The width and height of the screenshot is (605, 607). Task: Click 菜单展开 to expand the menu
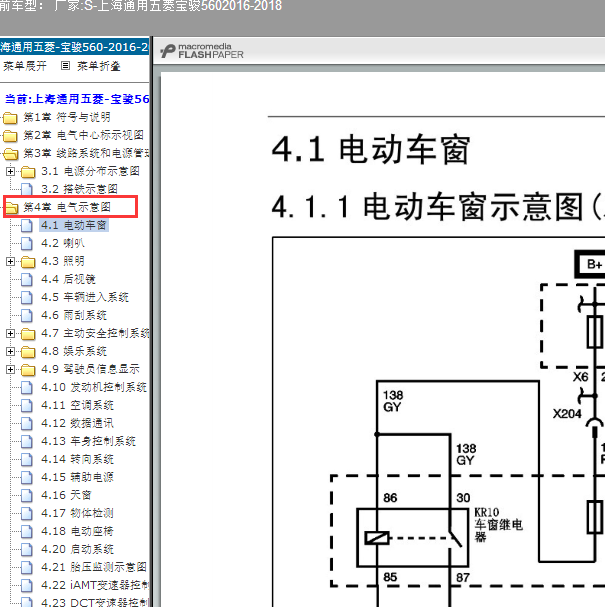click(x=25, y=66)
